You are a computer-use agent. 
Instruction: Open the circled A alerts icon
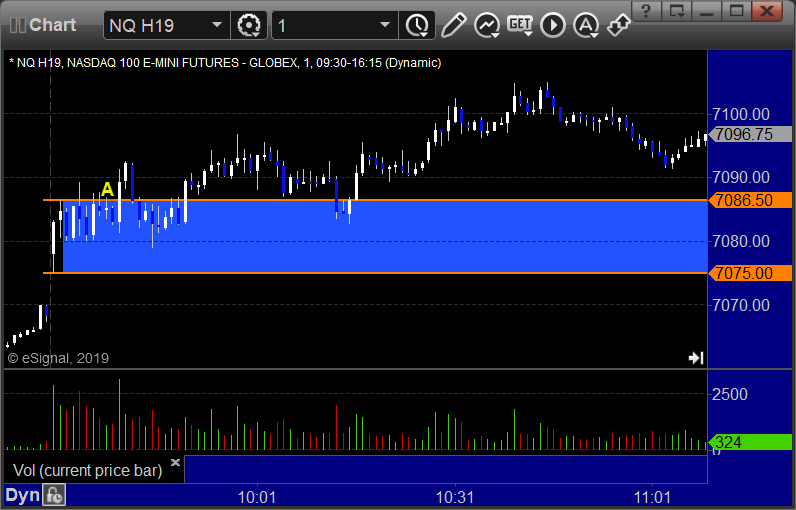point(586,25)
